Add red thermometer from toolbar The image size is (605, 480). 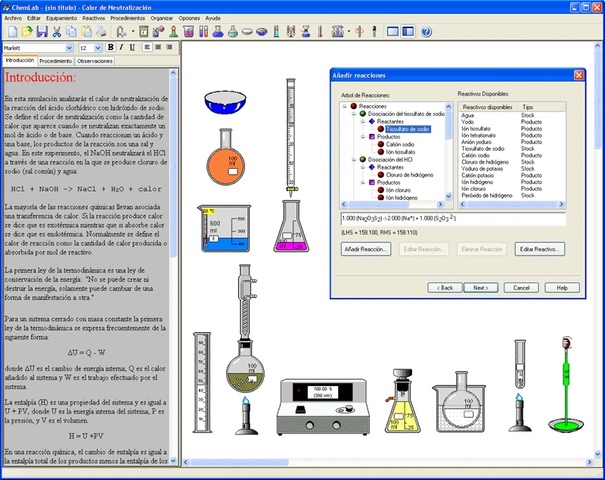320,32
